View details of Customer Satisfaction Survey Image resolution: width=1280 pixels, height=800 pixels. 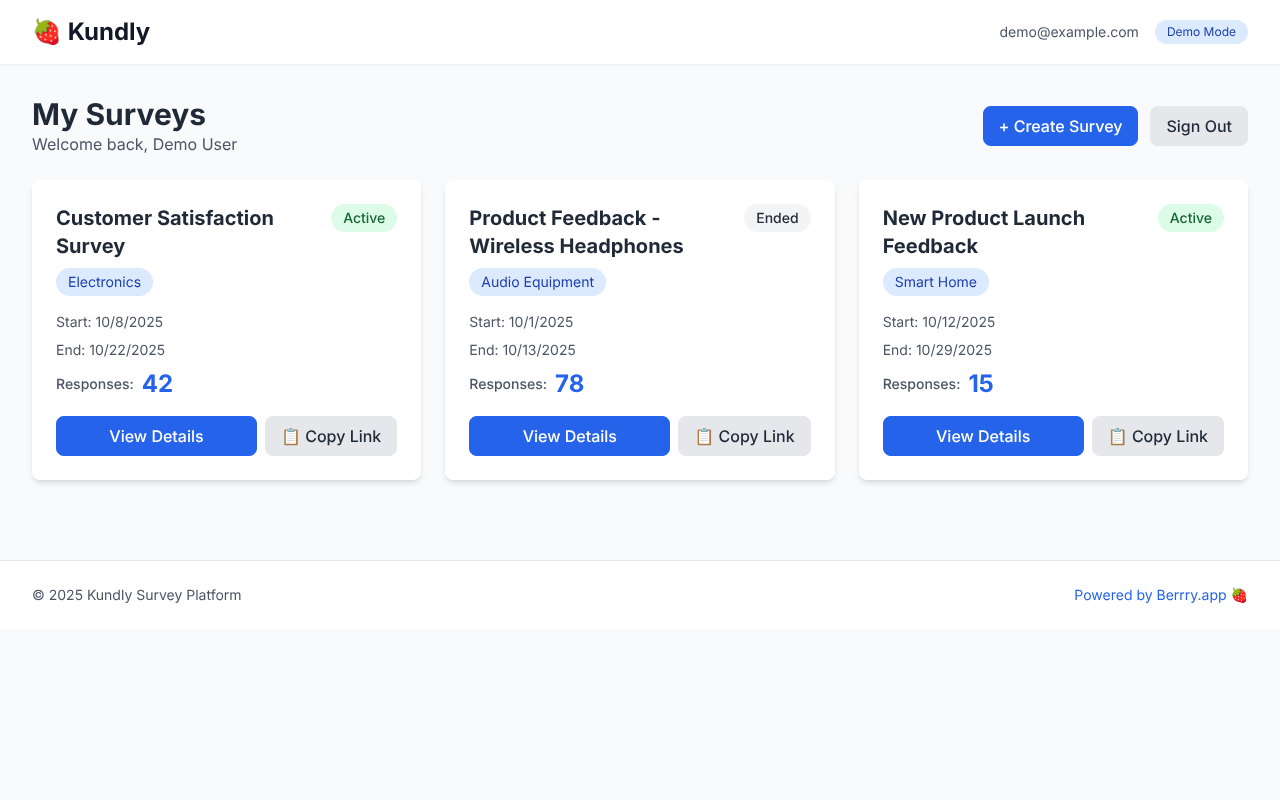pyautogui.click(x=156, y=436)
